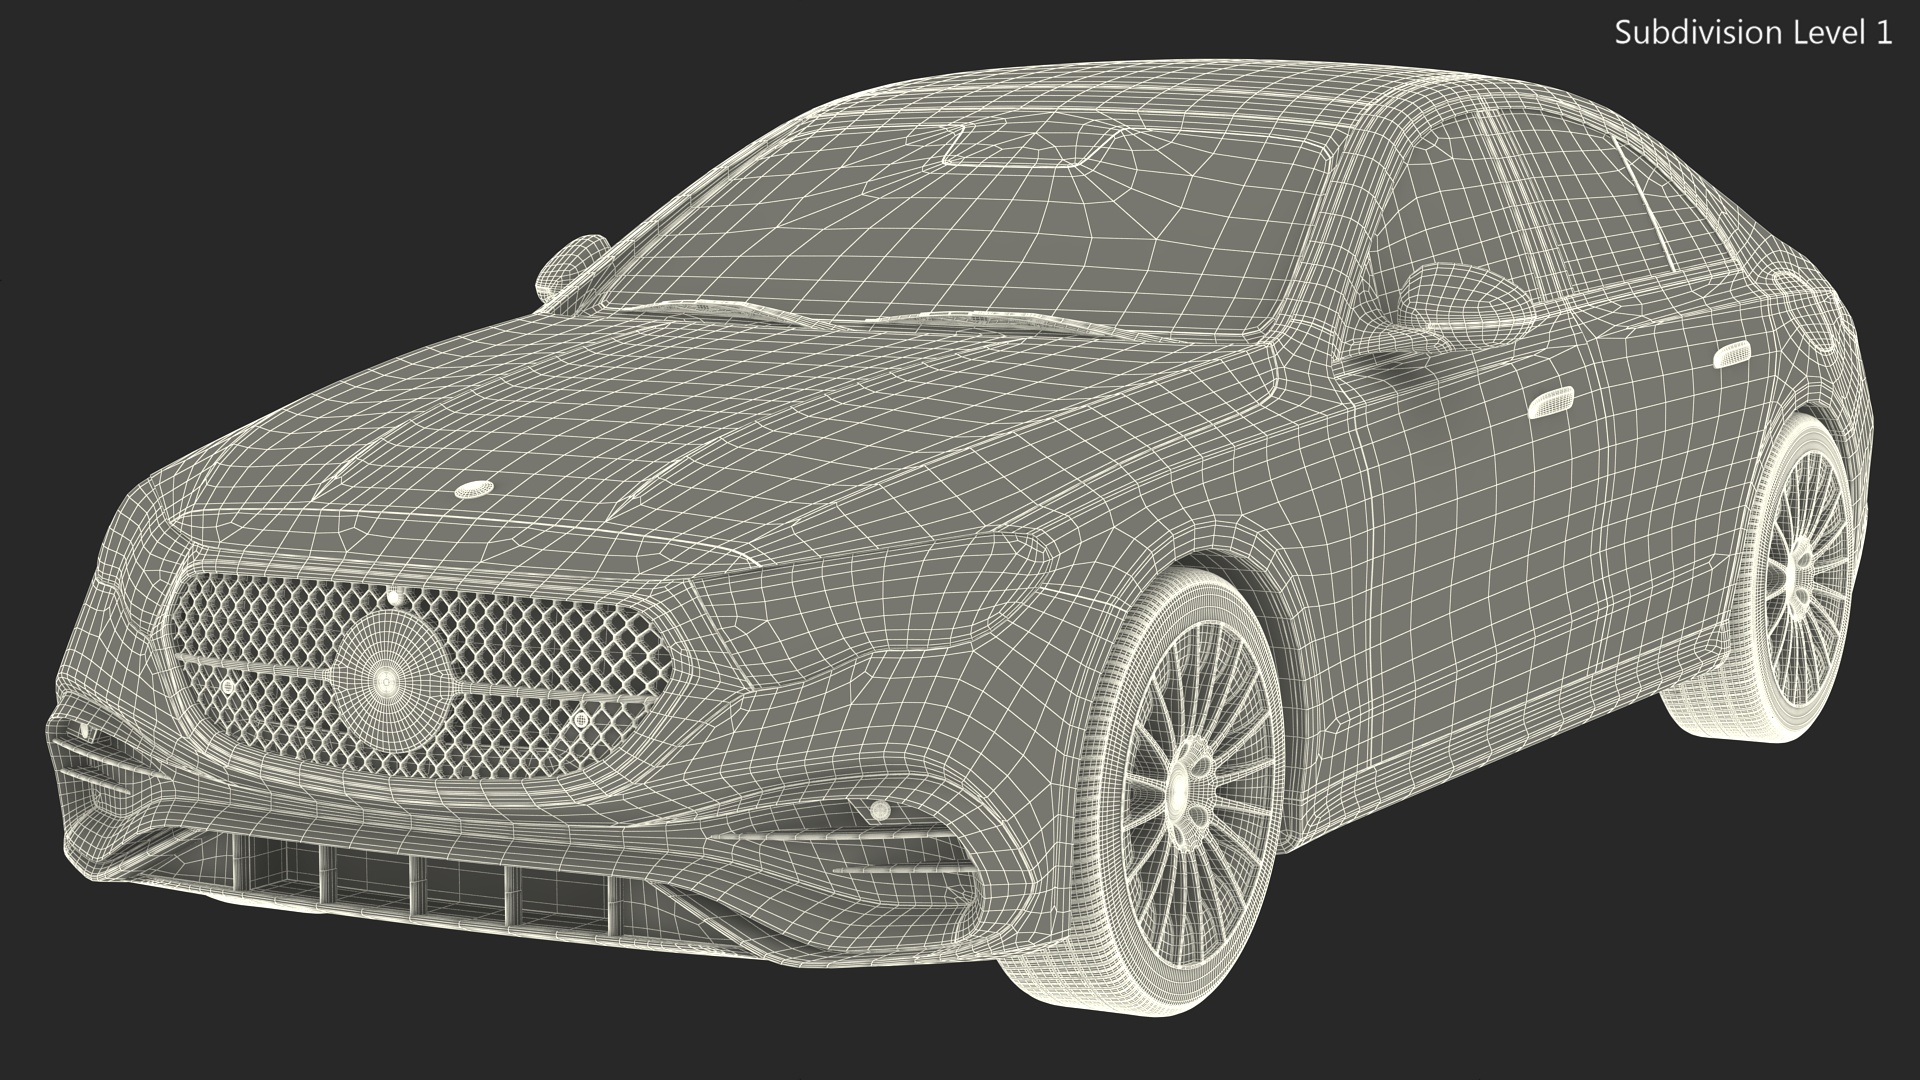Screen dimensions: 1920x1080
Task: Click the round hood badge above the grille
Action: click(473, 490)
